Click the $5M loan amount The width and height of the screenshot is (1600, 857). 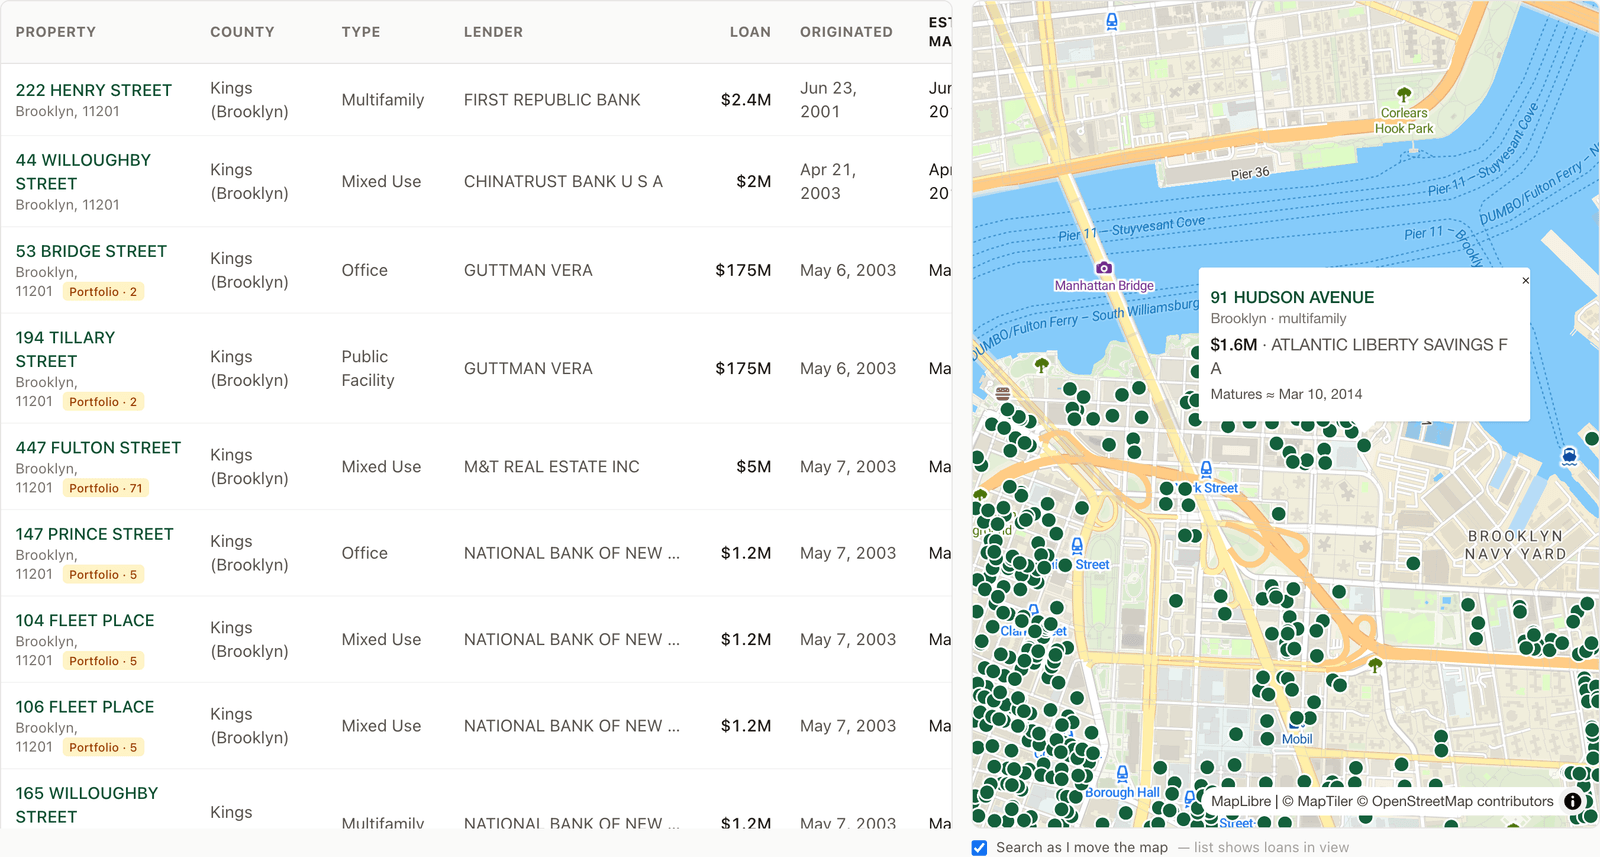754,467
